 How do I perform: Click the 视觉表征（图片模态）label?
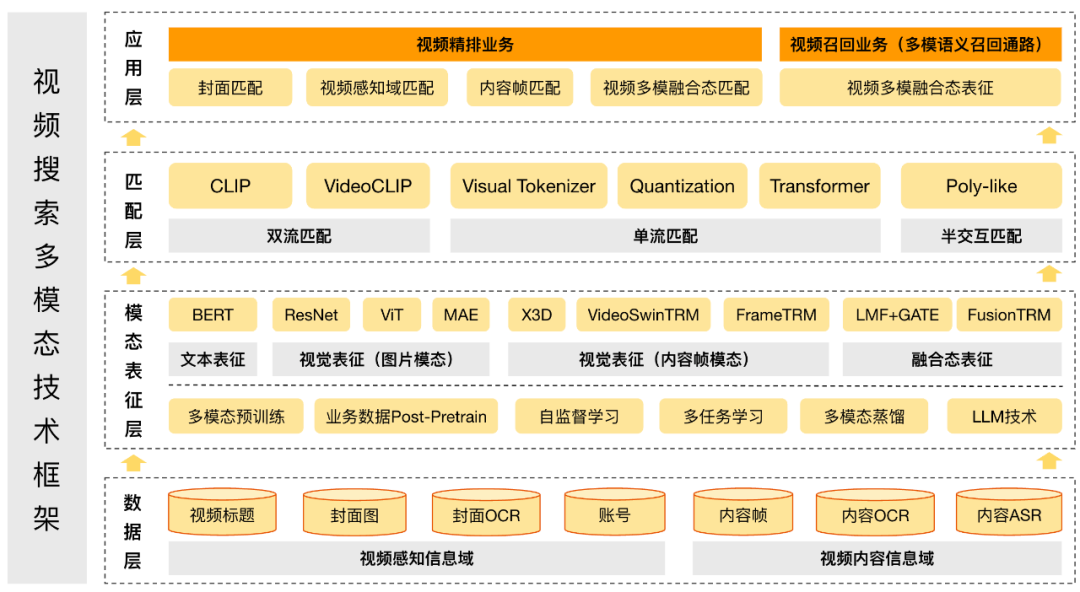point(381,359)
